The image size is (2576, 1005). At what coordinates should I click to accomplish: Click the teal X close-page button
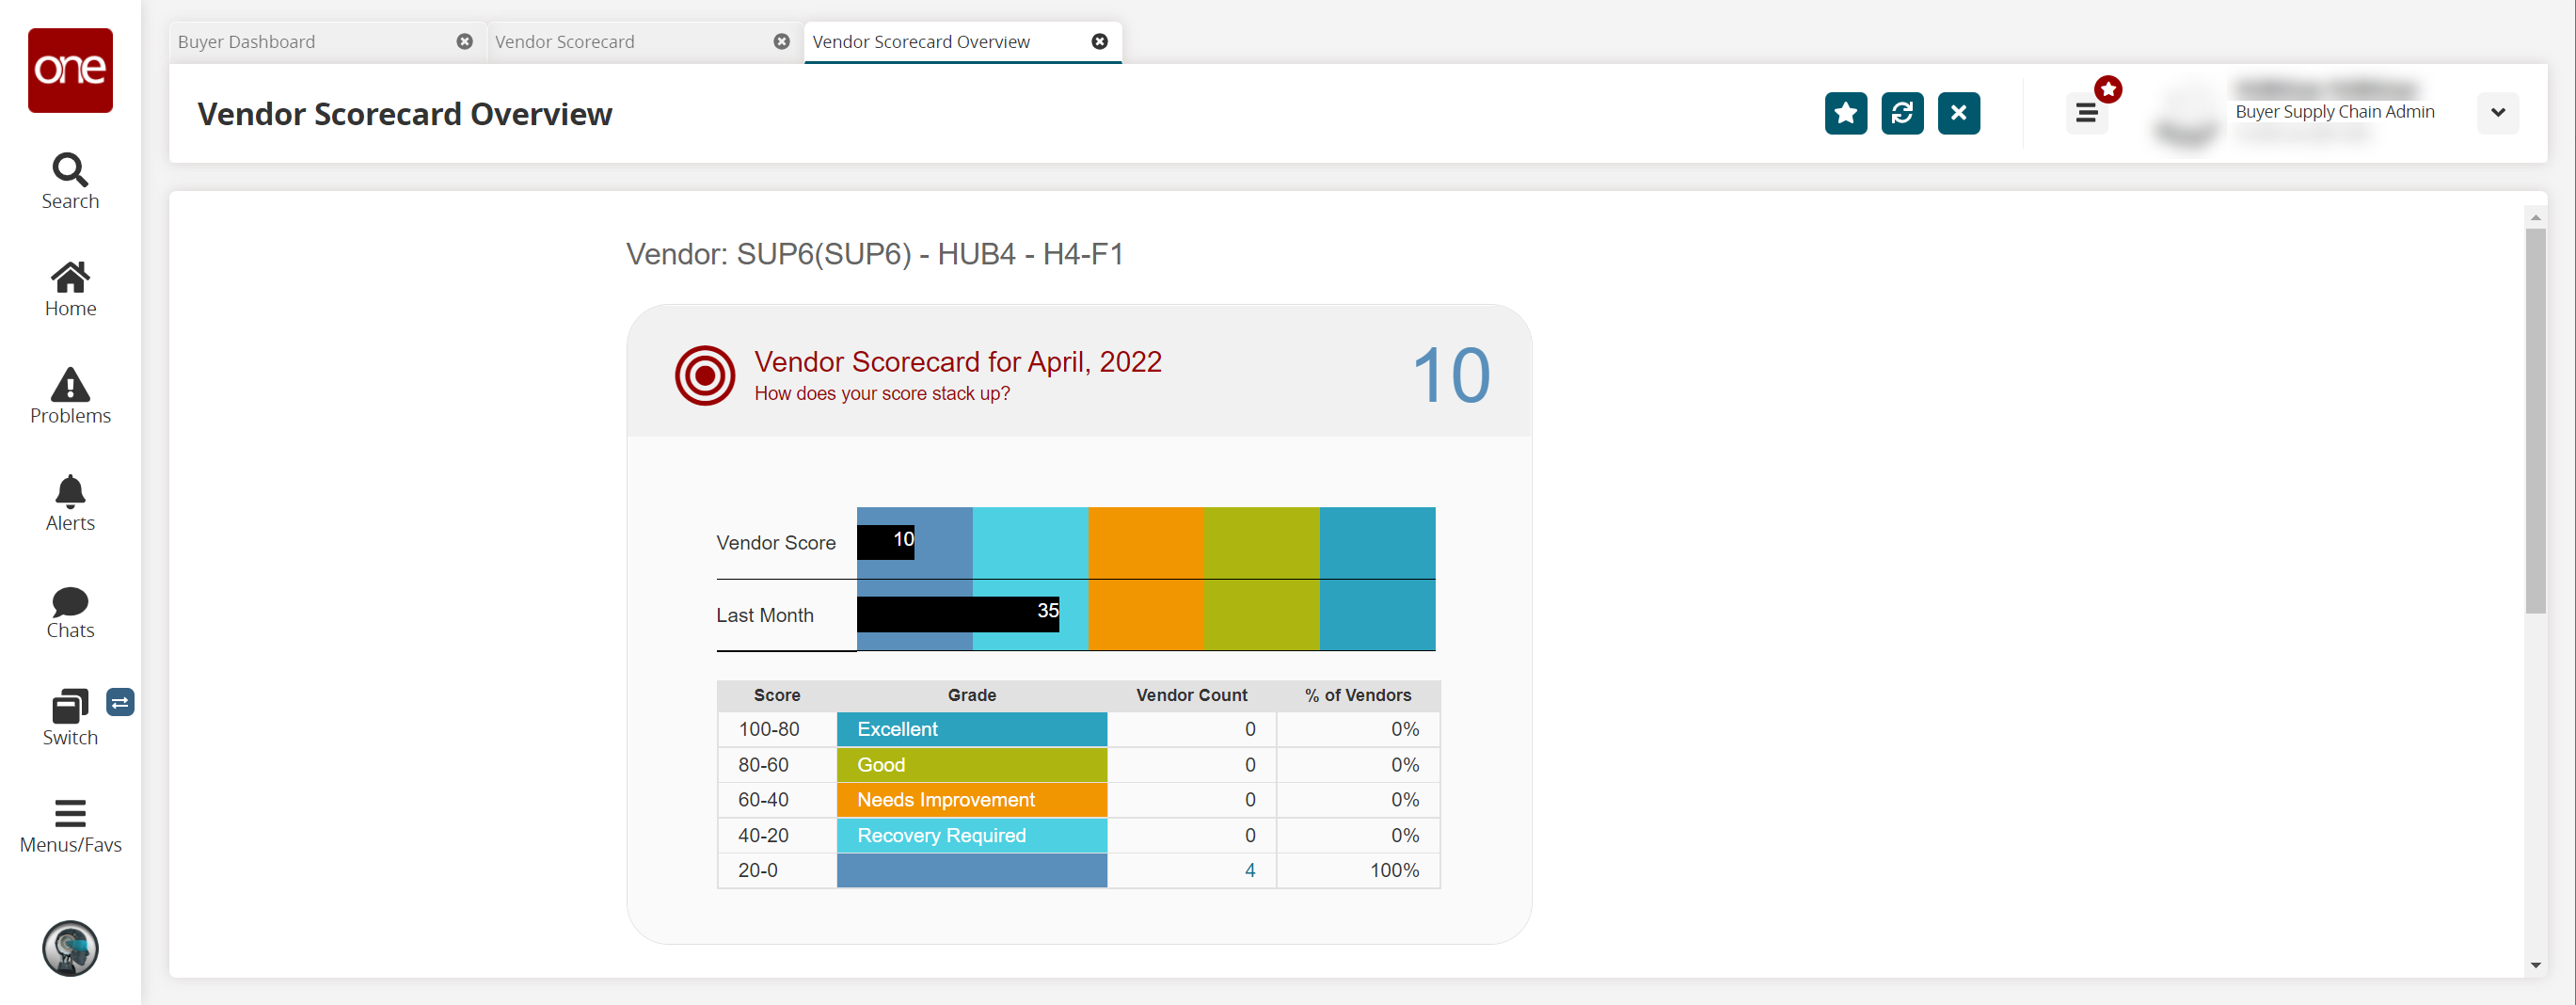(1958, 113)
